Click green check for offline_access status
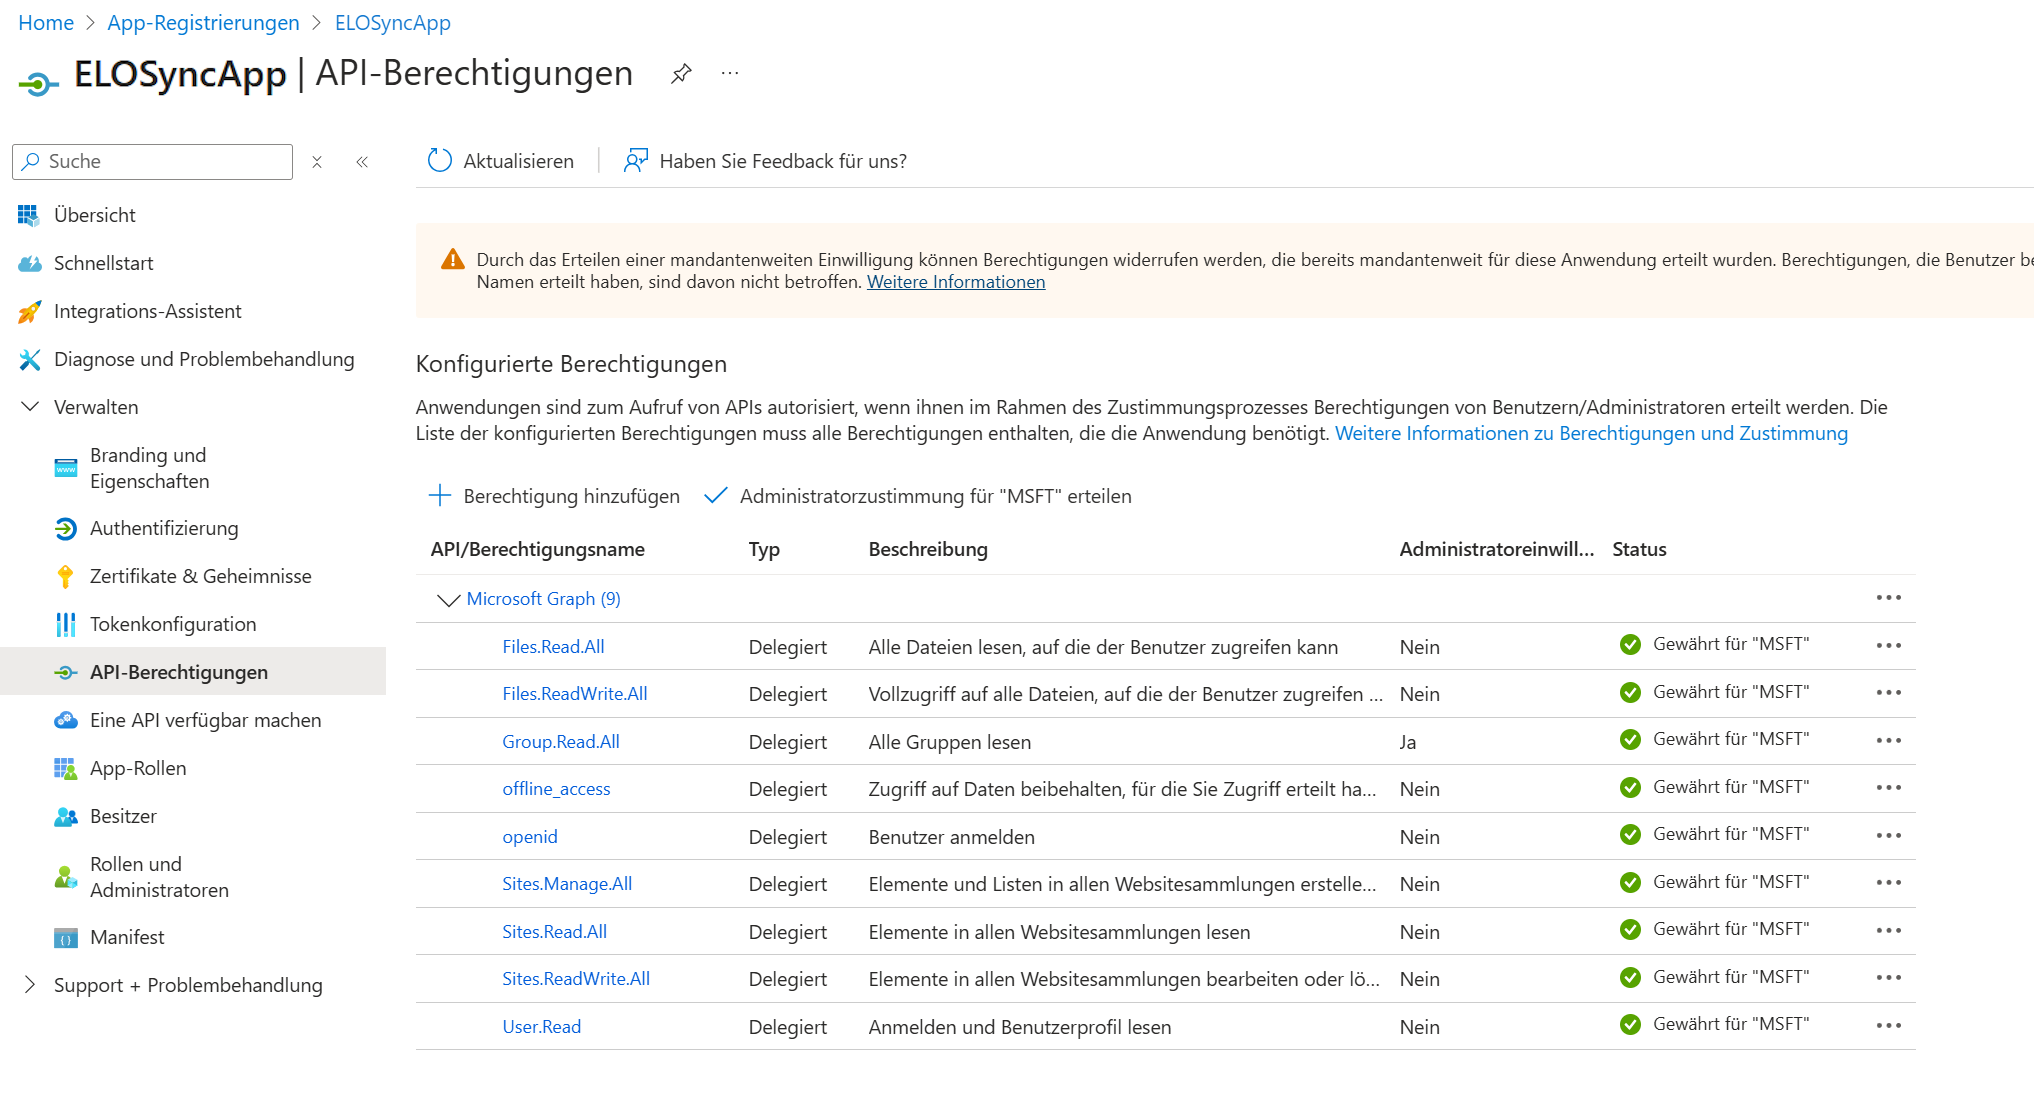This screenshot has width=2034, height=1096. [x=1630, y=788]
